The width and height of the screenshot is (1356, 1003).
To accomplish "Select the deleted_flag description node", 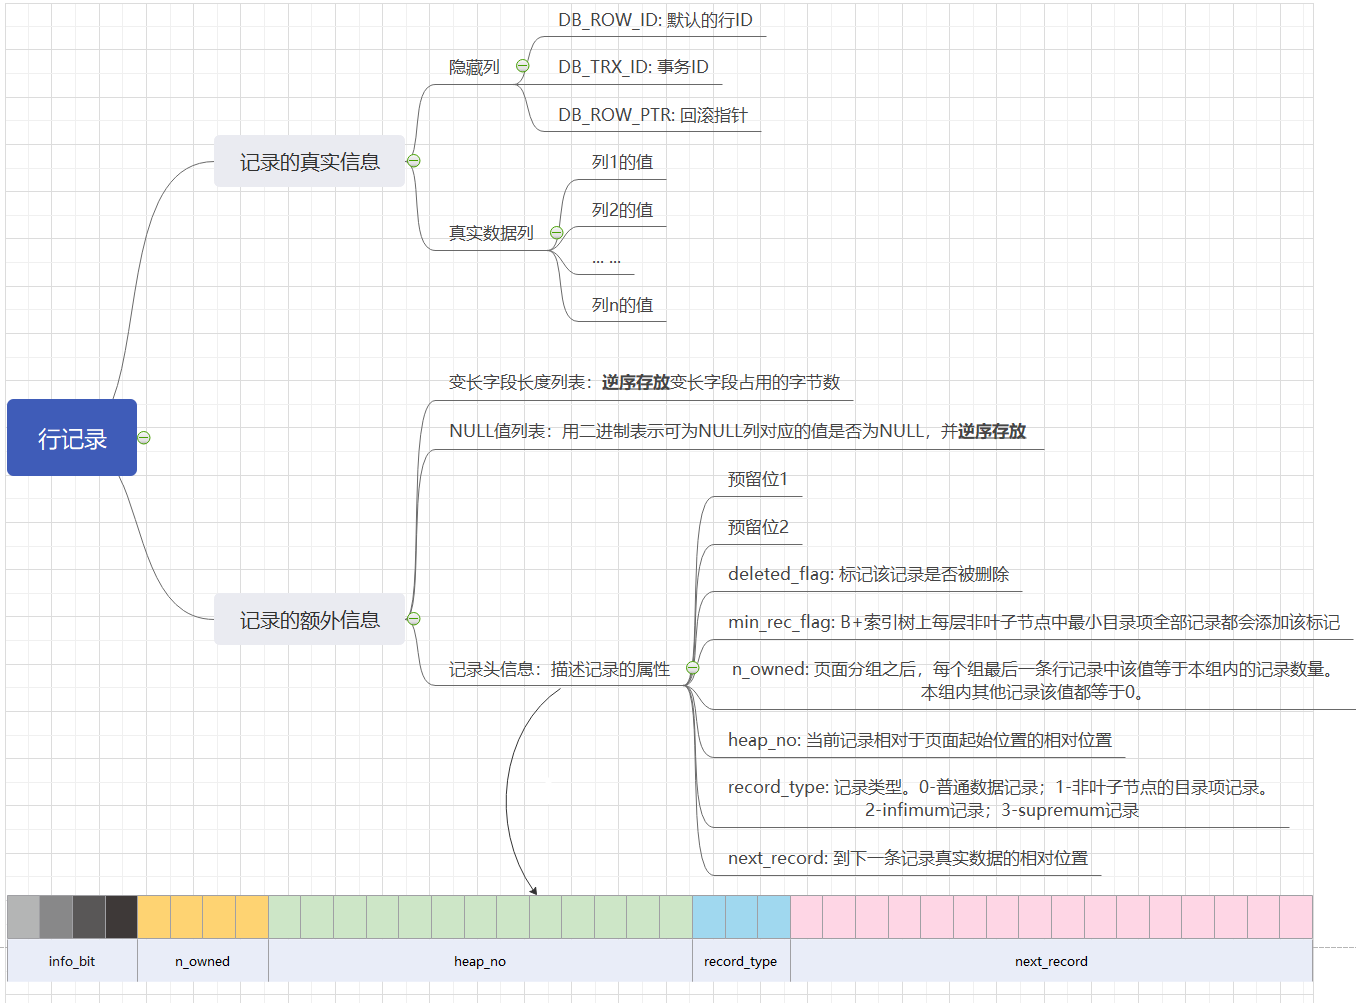I will click(868, 574).
